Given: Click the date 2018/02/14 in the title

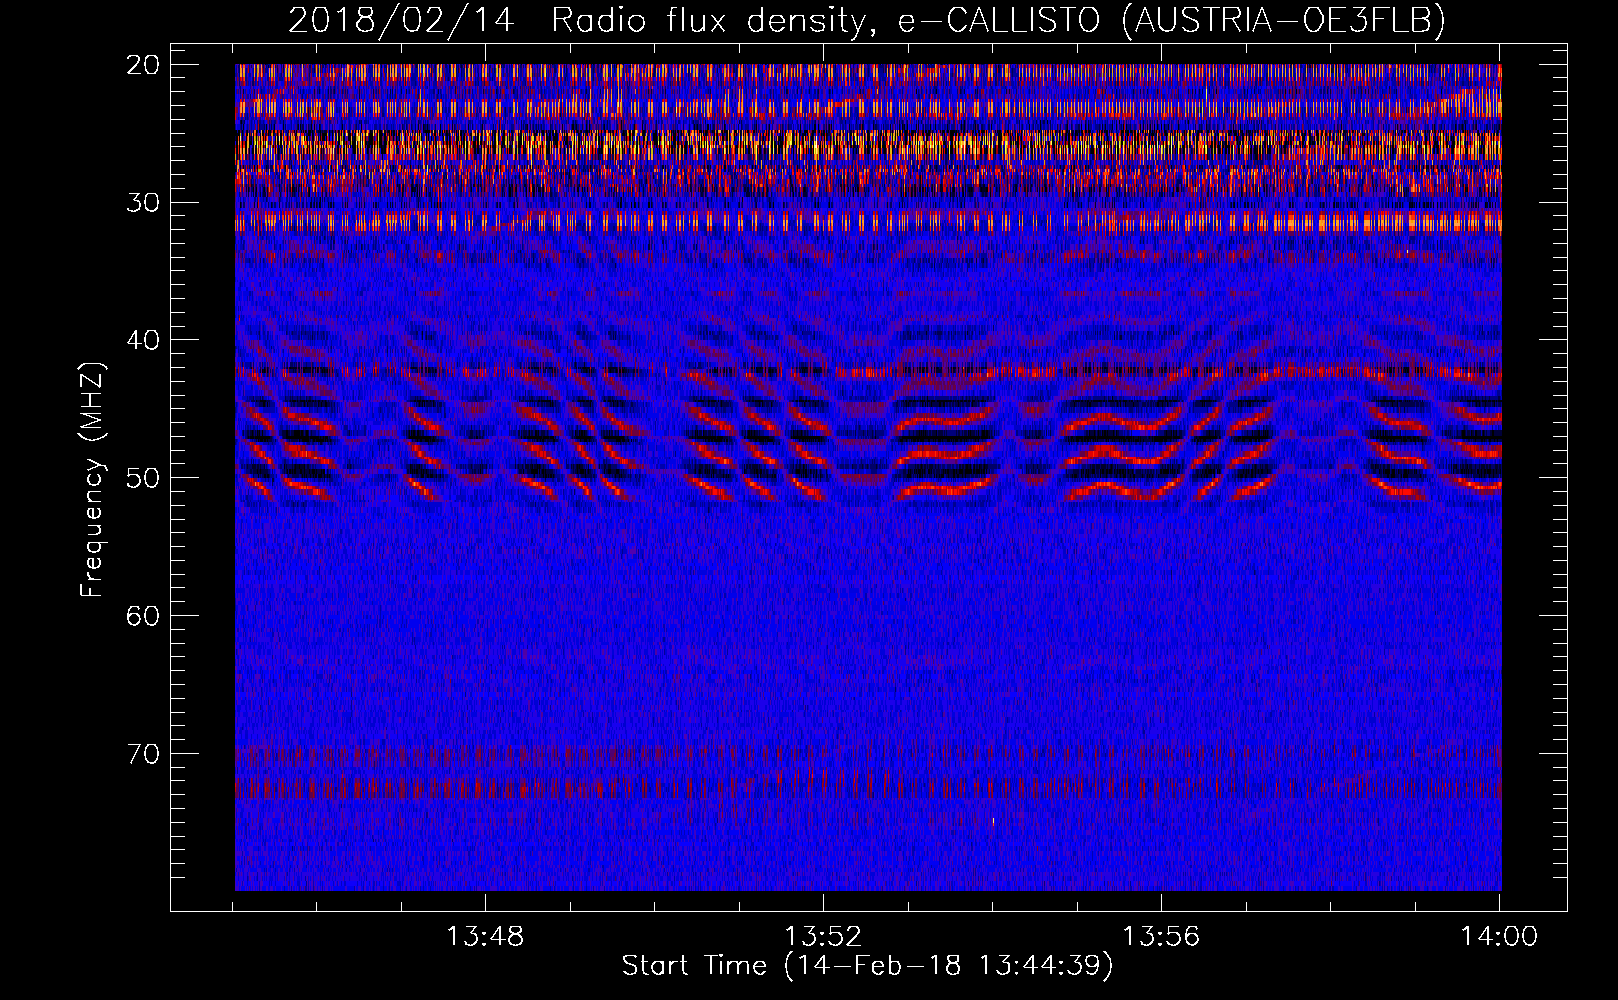Looking at the screenshot, I should [401, 20].
